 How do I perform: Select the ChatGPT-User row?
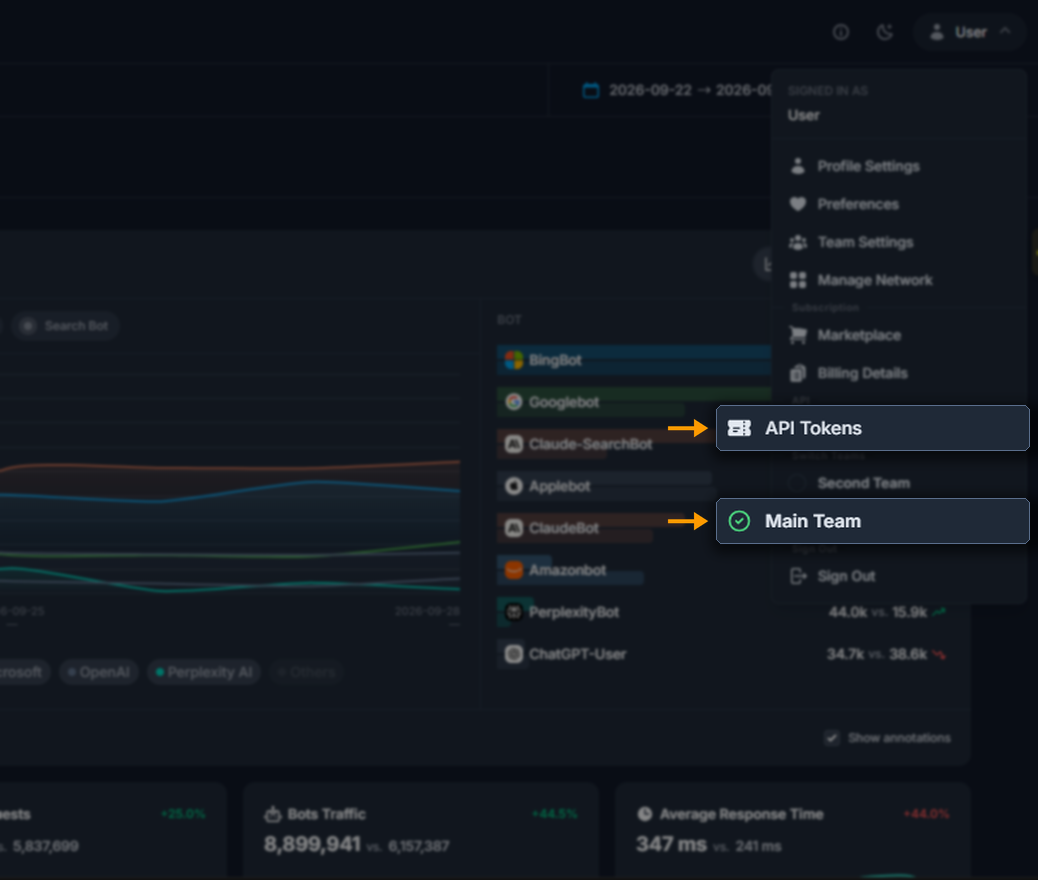[x=724, y=654]
